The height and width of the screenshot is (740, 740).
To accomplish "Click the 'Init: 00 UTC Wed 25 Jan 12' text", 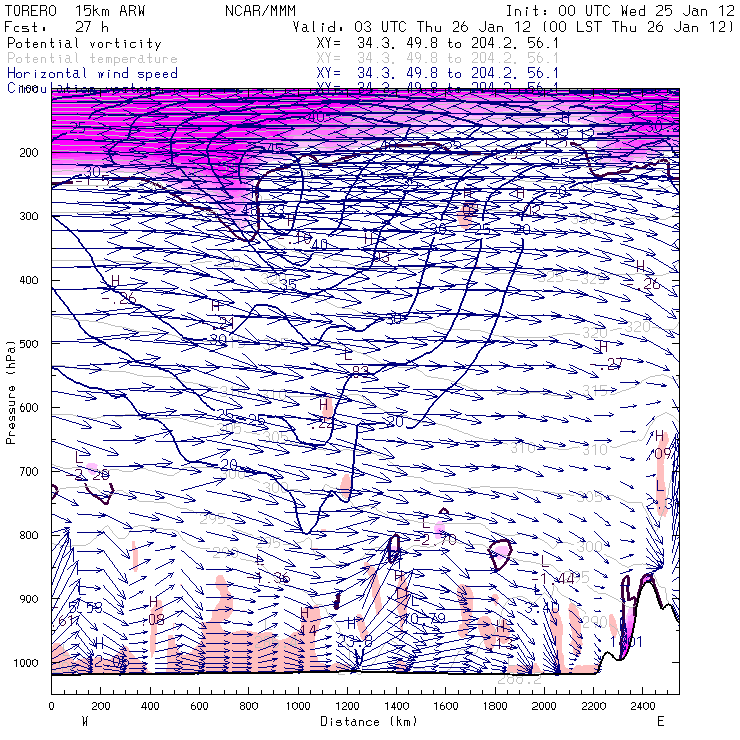I will [x=620, y=11].
